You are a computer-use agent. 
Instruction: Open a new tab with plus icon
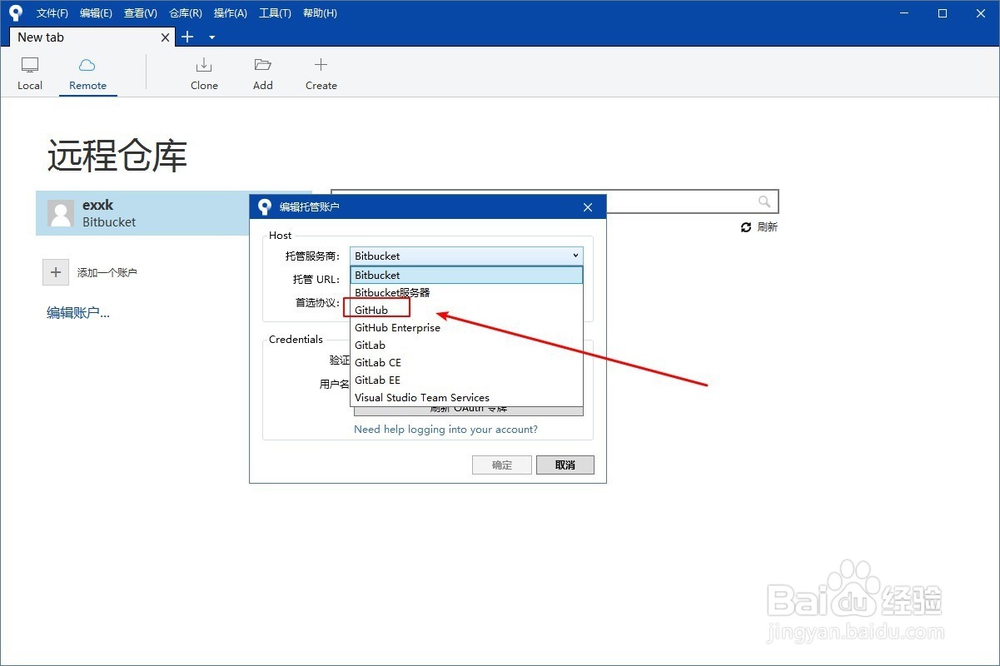[188, 37]
